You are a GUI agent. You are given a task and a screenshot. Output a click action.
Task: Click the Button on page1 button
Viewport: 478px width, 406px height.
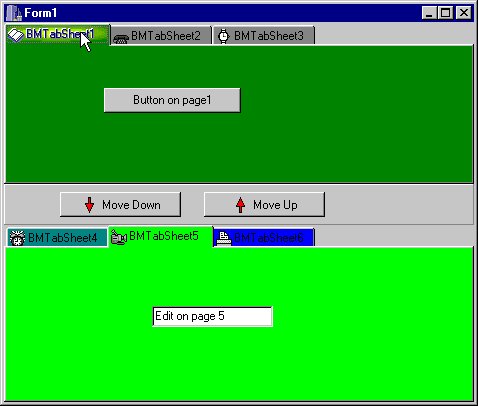pyautogui.click(x=172, y=100)
